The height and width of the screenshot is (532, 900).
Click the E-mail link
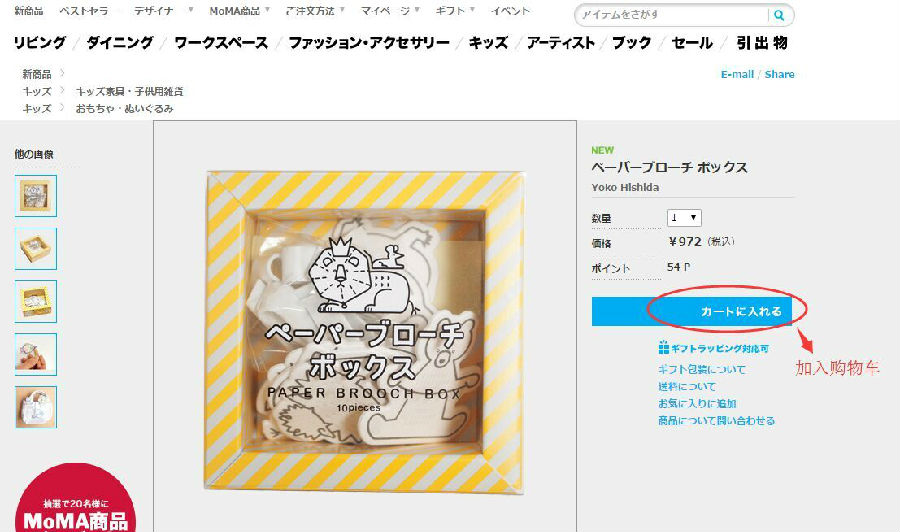coord(737,74)
